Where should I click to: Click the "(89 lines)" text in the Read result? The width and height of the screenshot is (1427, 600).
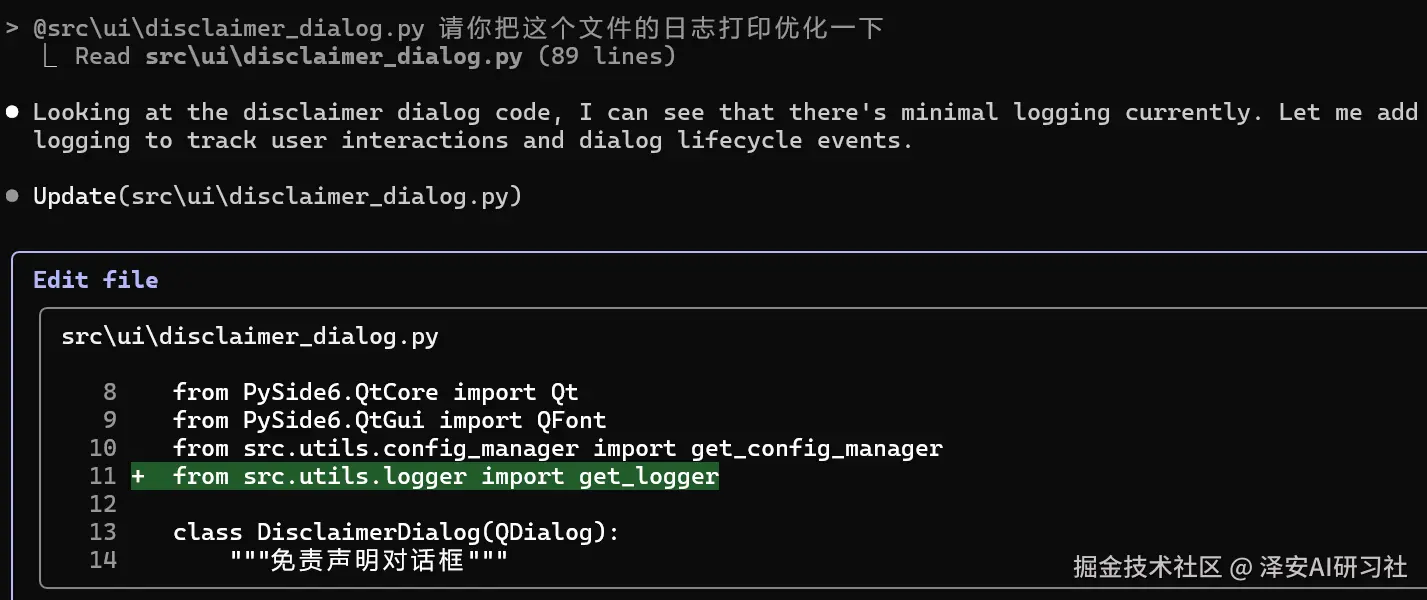(607, 56)
